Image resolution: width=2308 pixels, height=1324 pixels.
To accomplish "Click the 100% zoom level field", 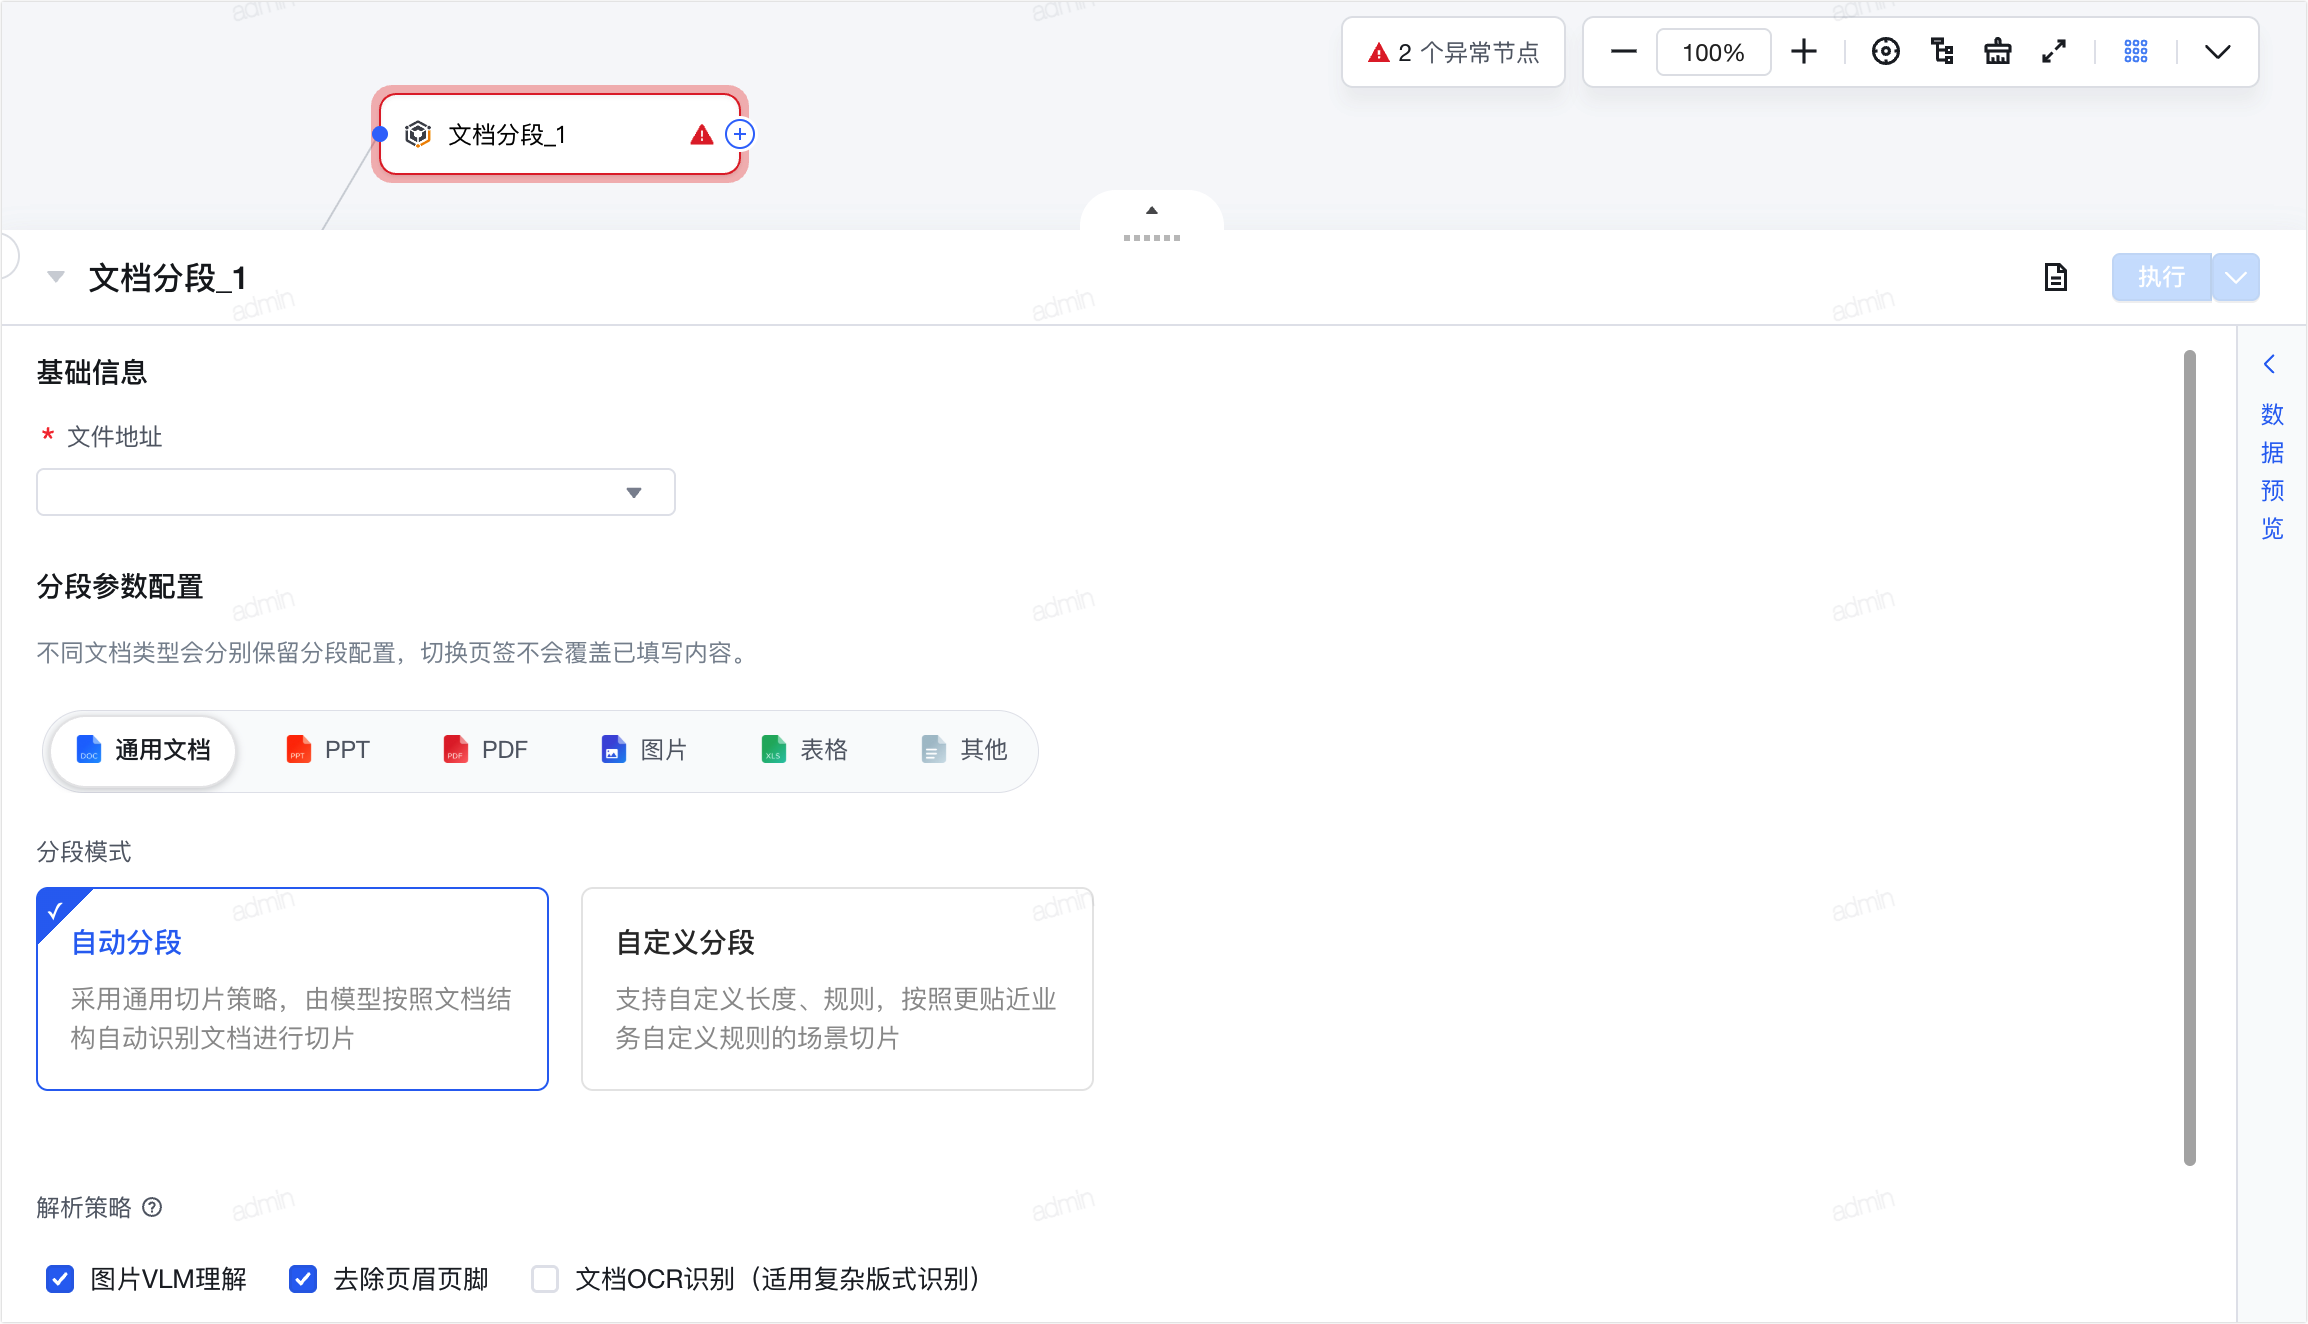I will [1713, 52].
